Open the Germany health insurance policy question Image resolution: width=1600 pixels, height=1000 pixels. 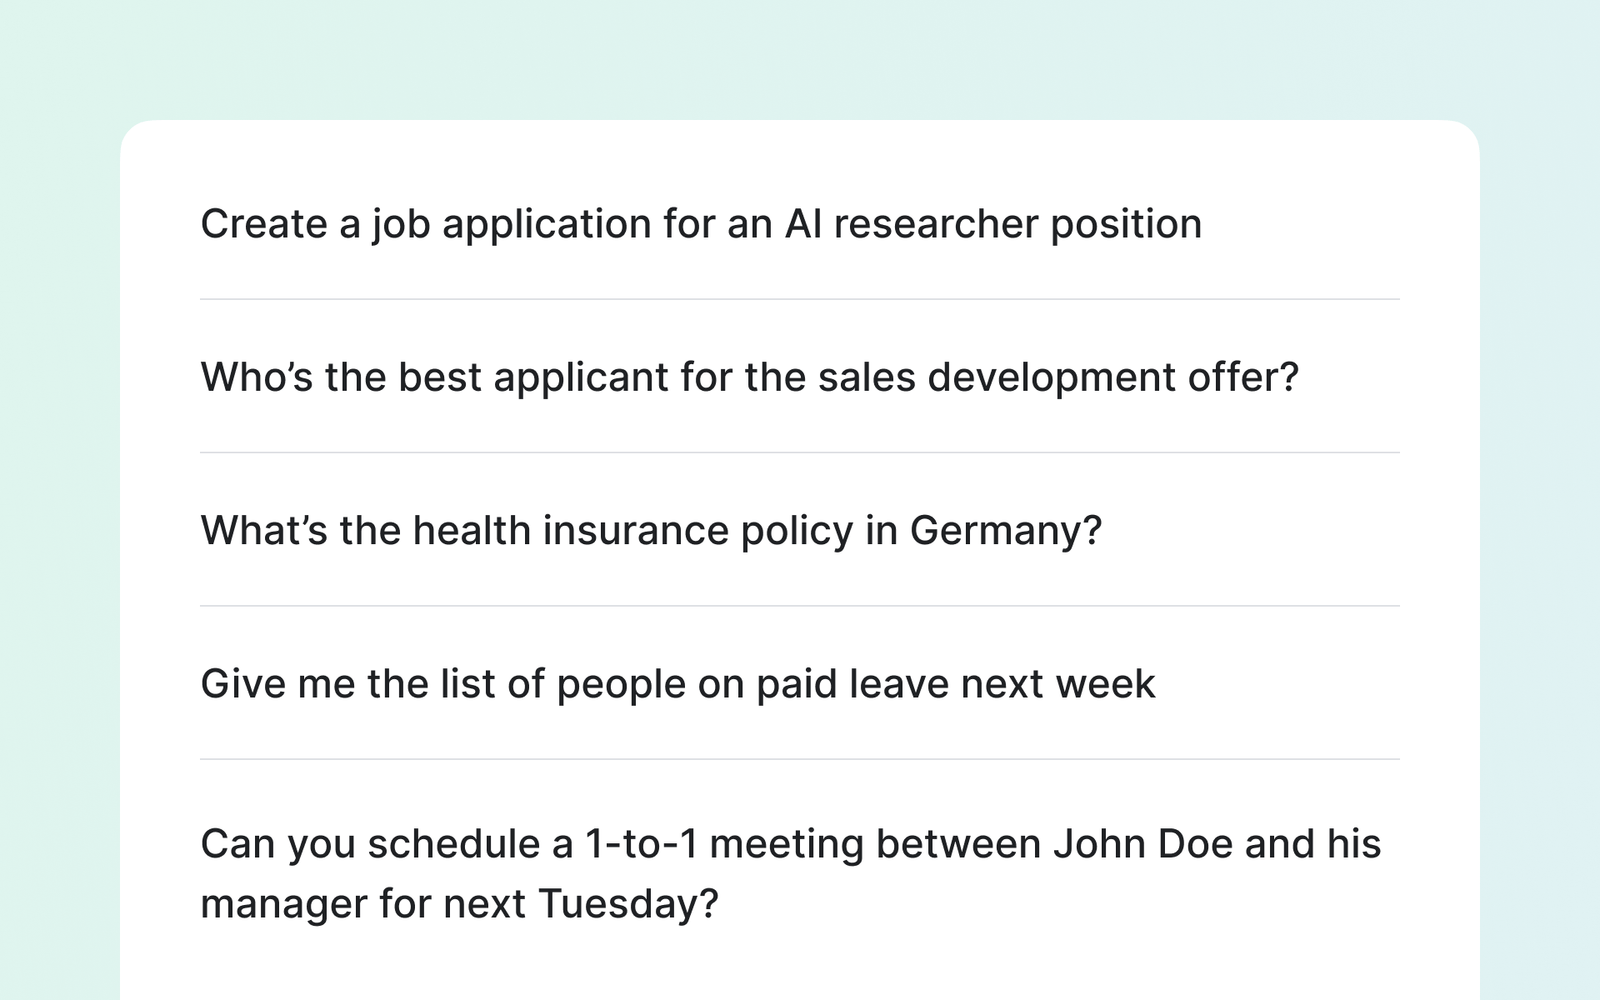coord(650,530)
